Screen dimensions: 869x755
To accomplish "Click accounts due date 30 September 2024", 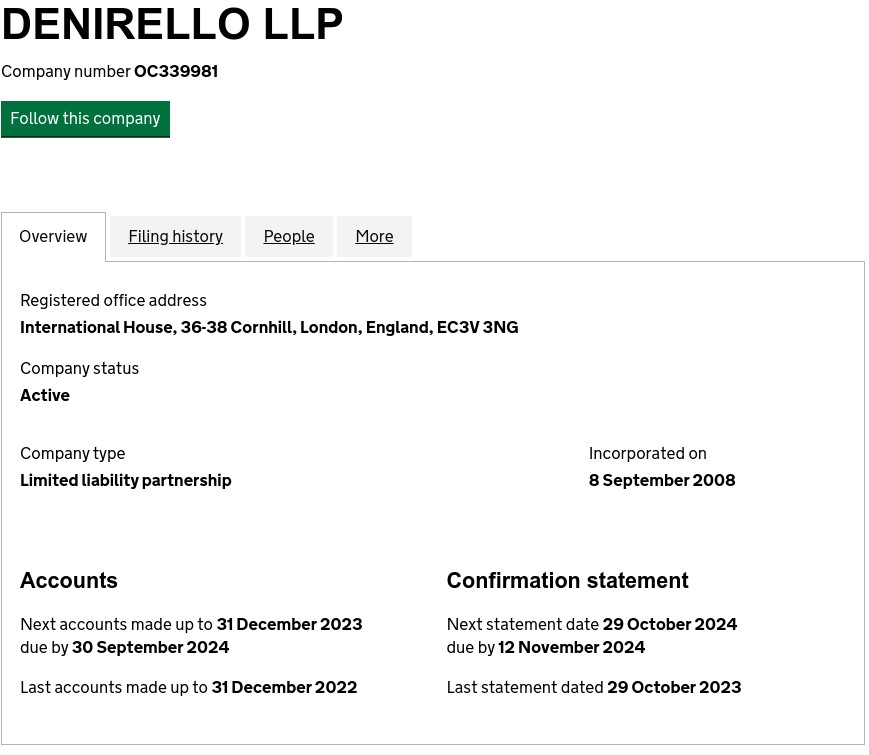I will pos(150,648).
